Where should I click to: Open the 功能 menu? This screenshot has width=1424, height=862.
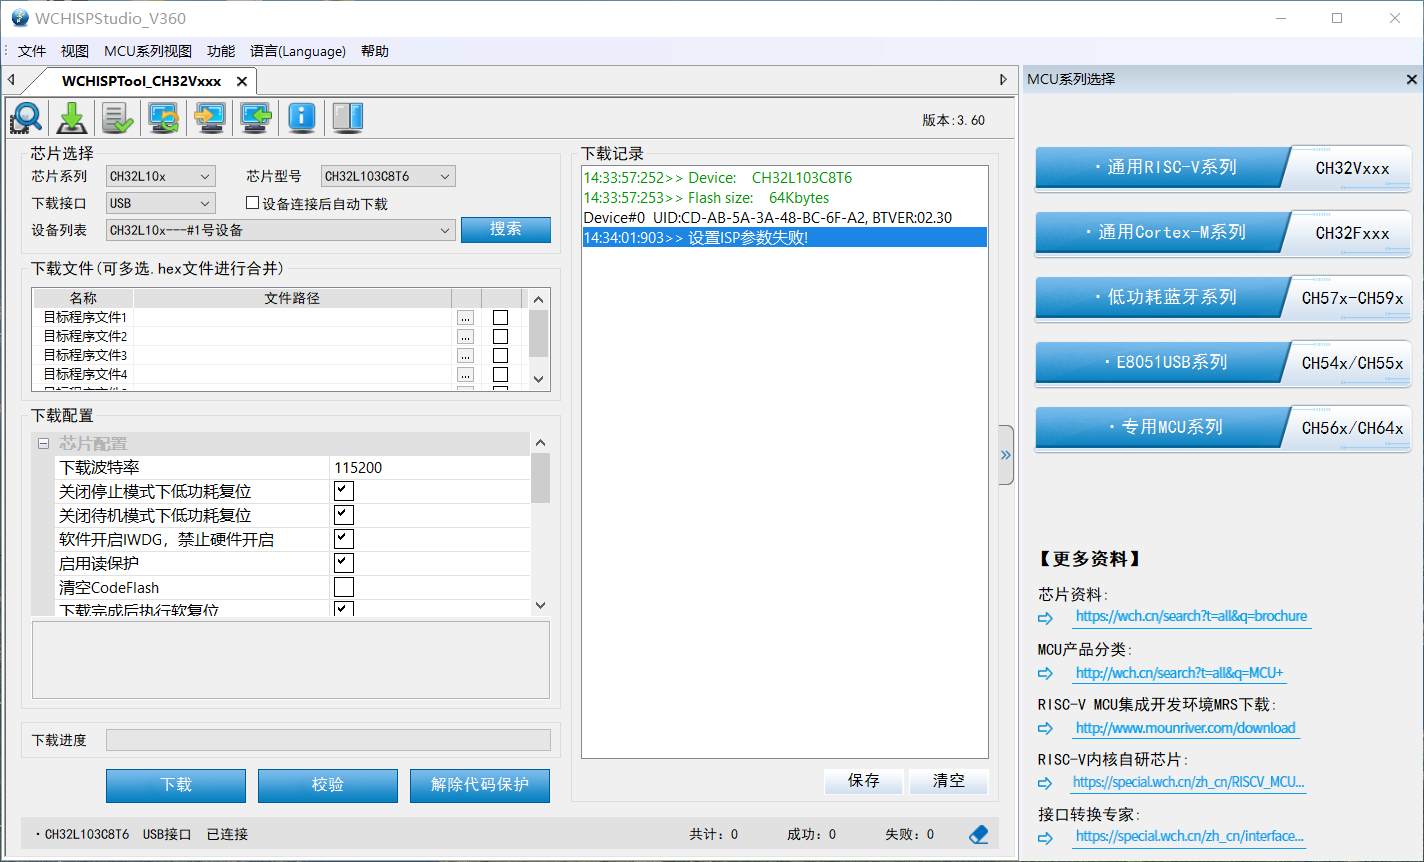coord(221,51)
